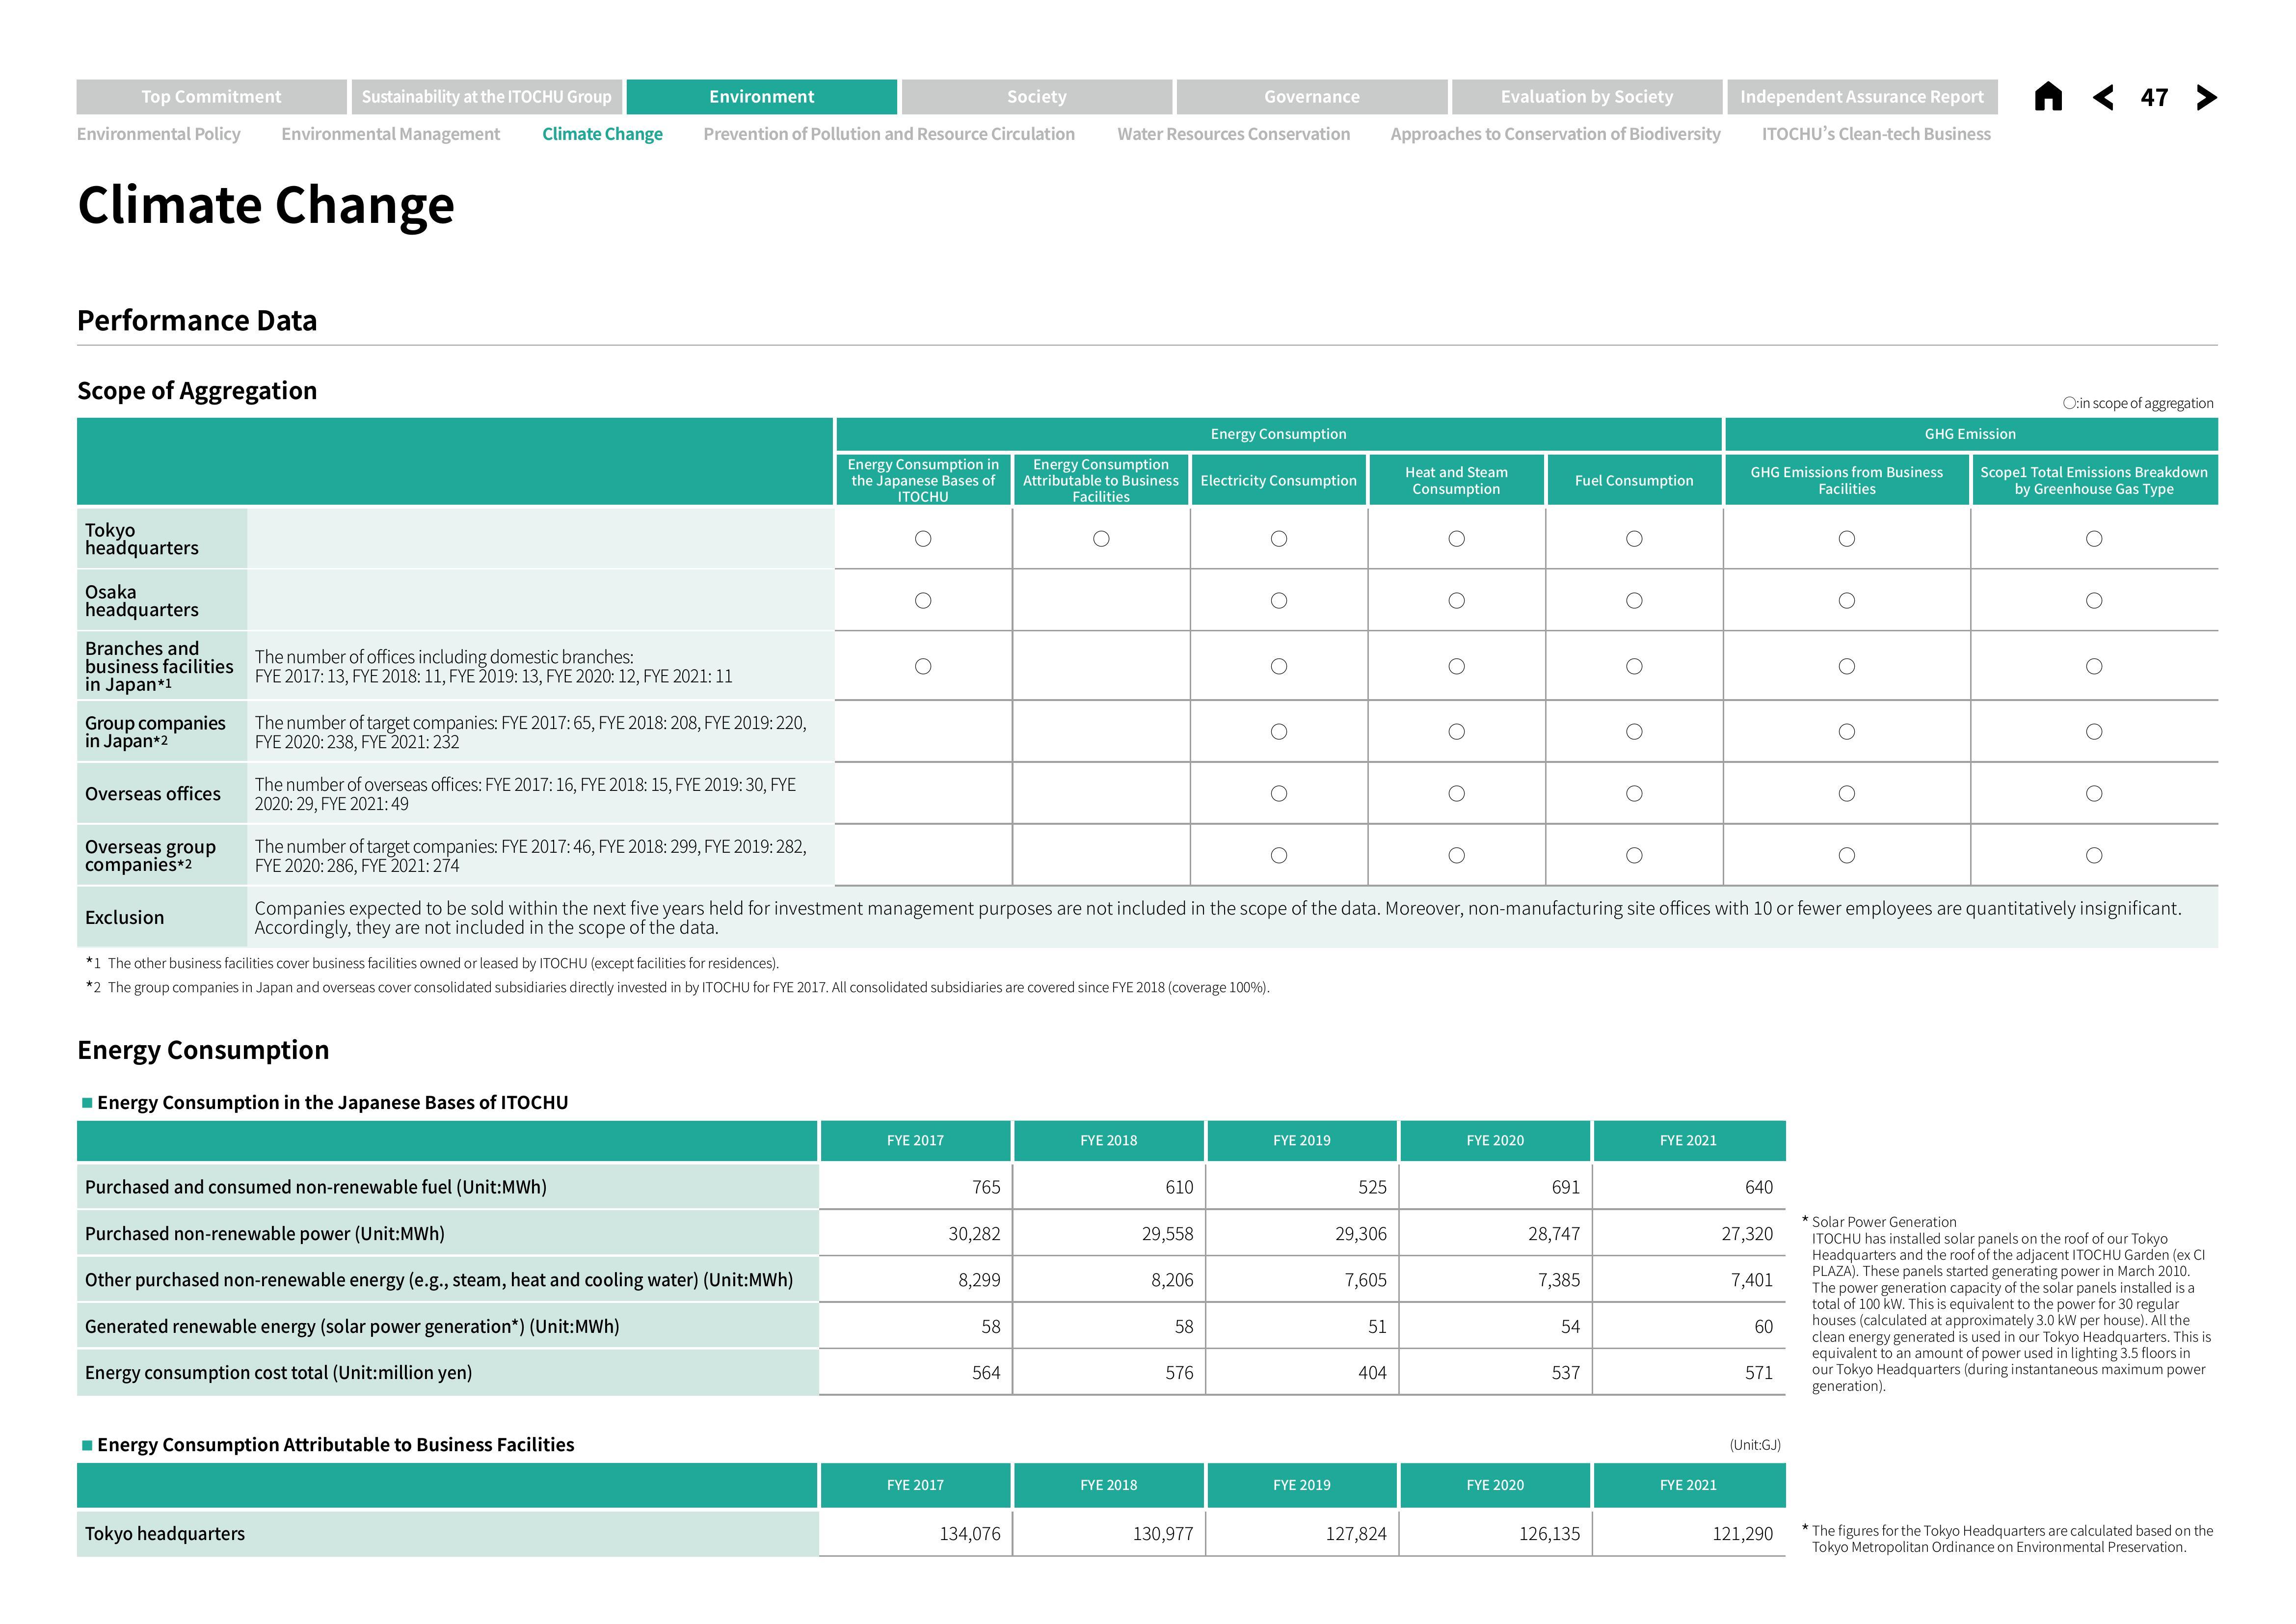
Task: Click footnote *1 about other business facilities
Action: [432, 964]
